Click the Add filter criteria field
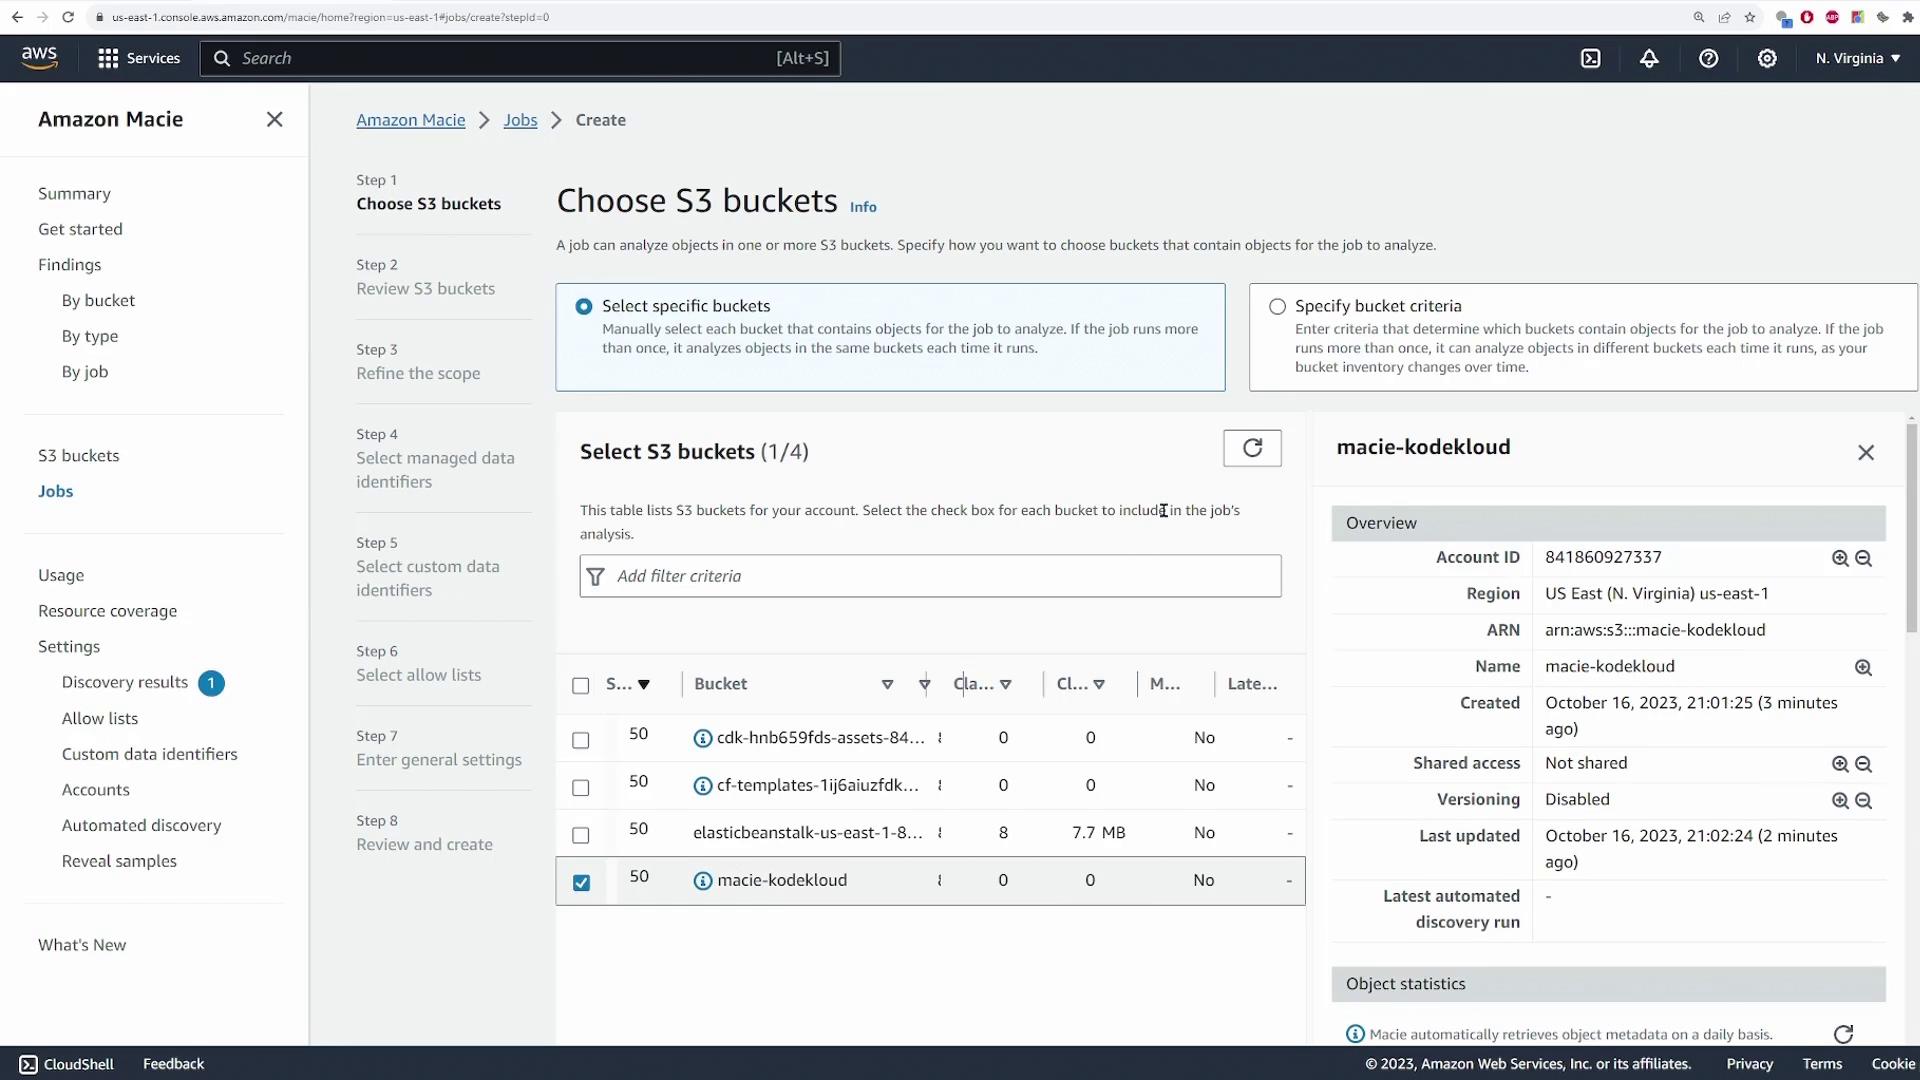Screen dimensions: 1920x1080 point(930,576)
